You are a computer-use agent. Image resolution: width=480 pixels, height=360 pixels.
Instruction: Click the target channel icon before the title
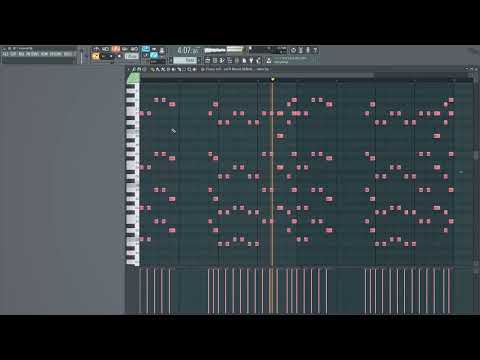(203, 69)
